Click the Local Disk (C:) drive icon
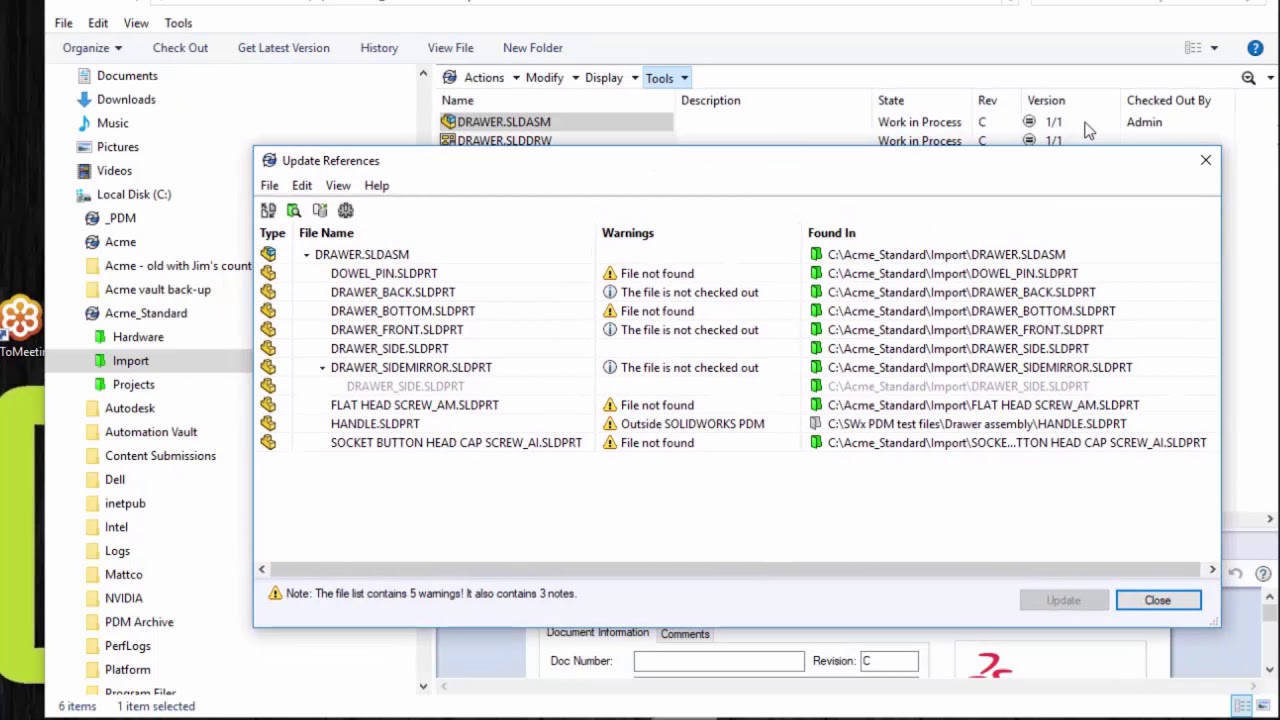Screen dimensions: 1280x720 [x=85, y=194]
